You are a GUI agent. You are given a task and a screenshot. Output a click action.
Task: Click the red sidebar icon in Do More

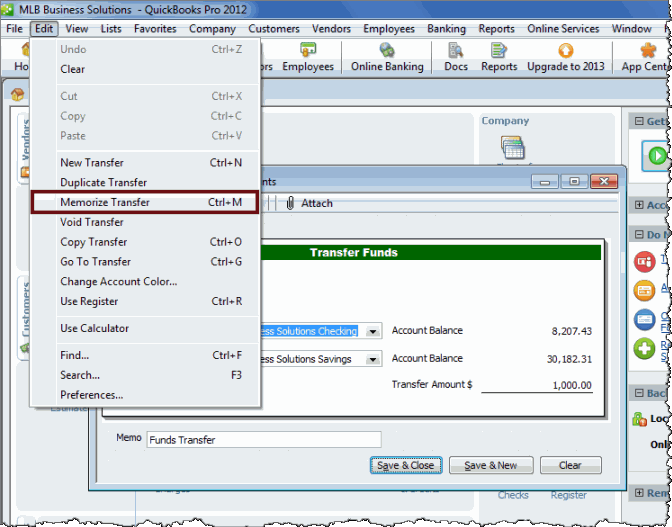[645, 262]
